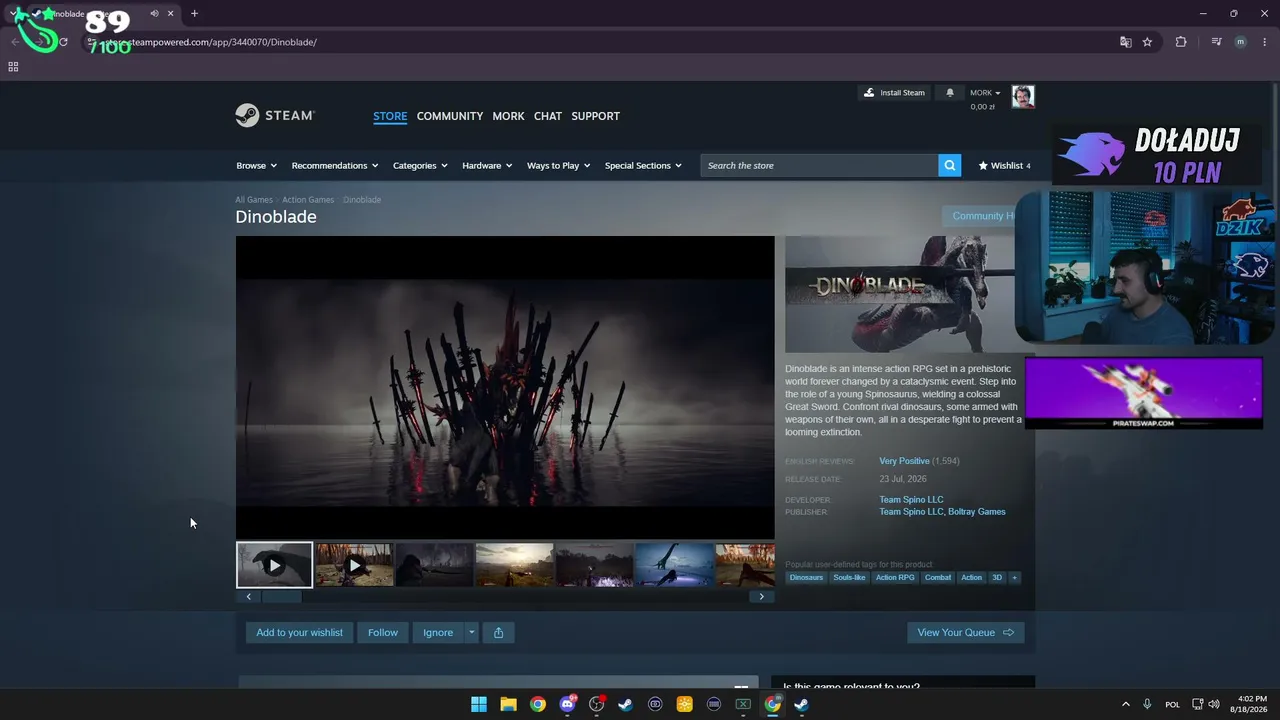The height and width of the screenshot is (720, 1280).
Task: Click the right arrow of the thumbnail strip
Action: [761, 597]
